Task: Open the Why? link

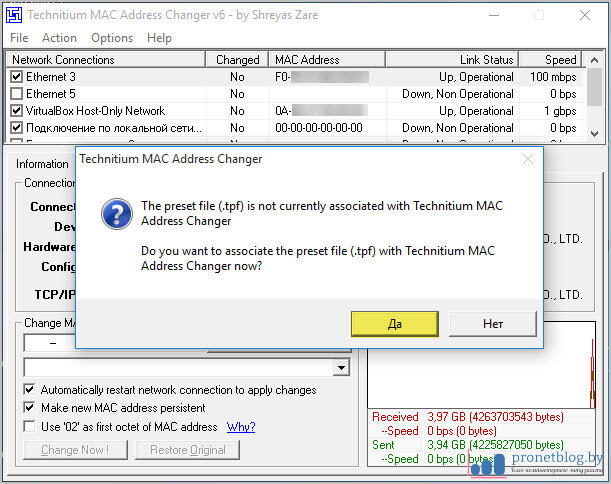Action: pyautogui.click(x=241, y=427)
